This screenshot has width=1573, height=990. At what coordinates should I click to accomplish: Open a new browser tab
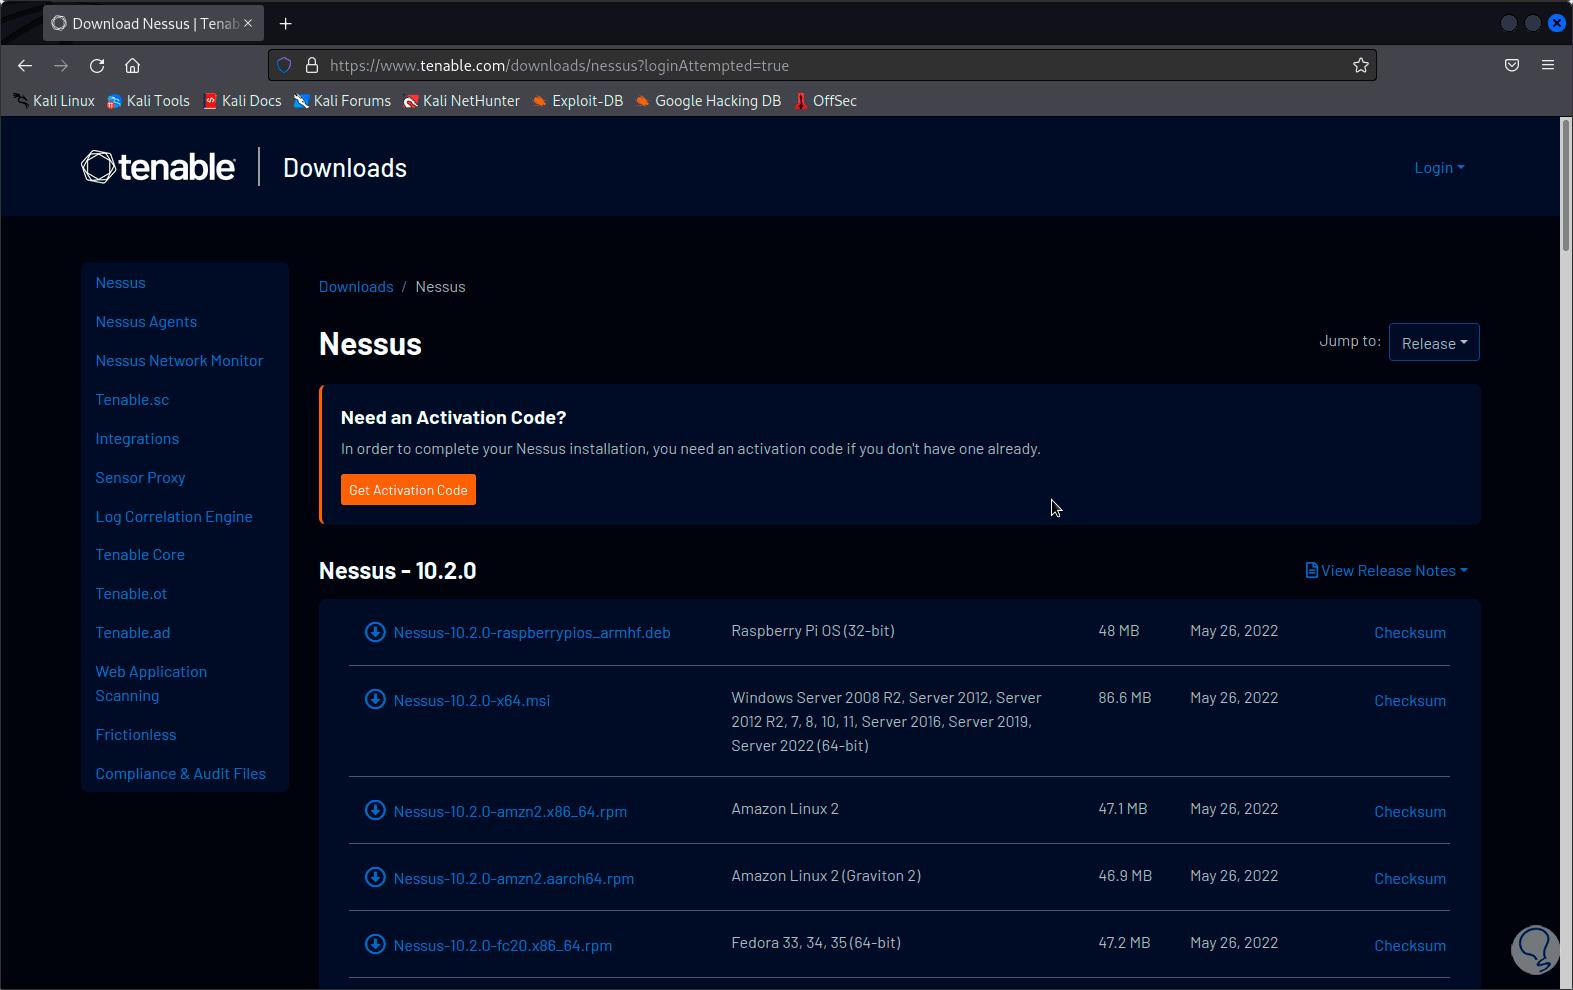coord(286,23)
